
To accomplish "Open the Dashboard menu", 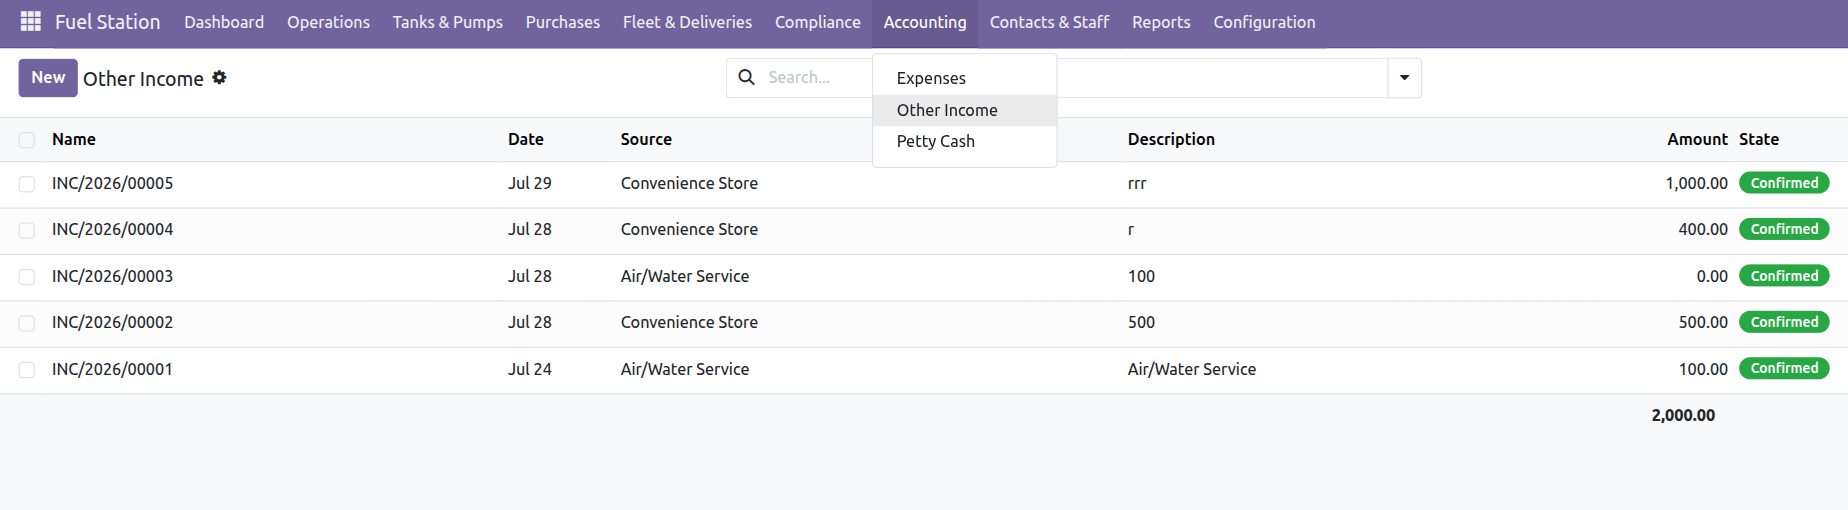I will pos(224,22).
